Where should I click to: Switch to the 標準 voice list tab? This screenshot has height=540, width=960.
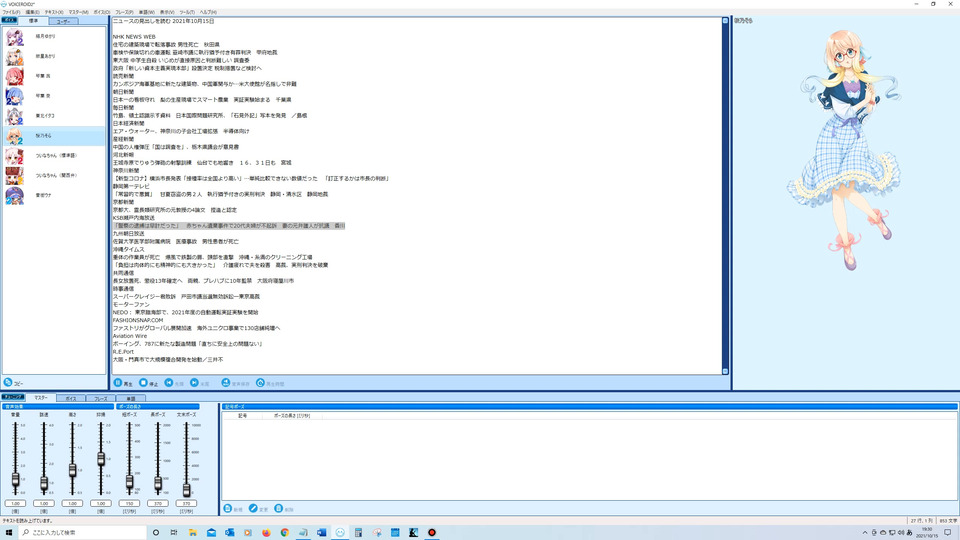pos(34,21)
